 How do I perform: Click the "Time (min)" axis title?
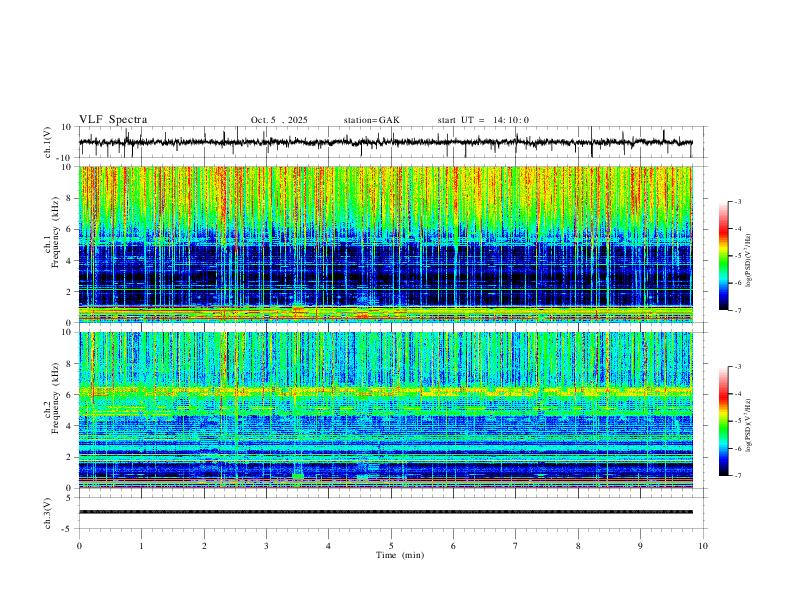pos(400,555)
